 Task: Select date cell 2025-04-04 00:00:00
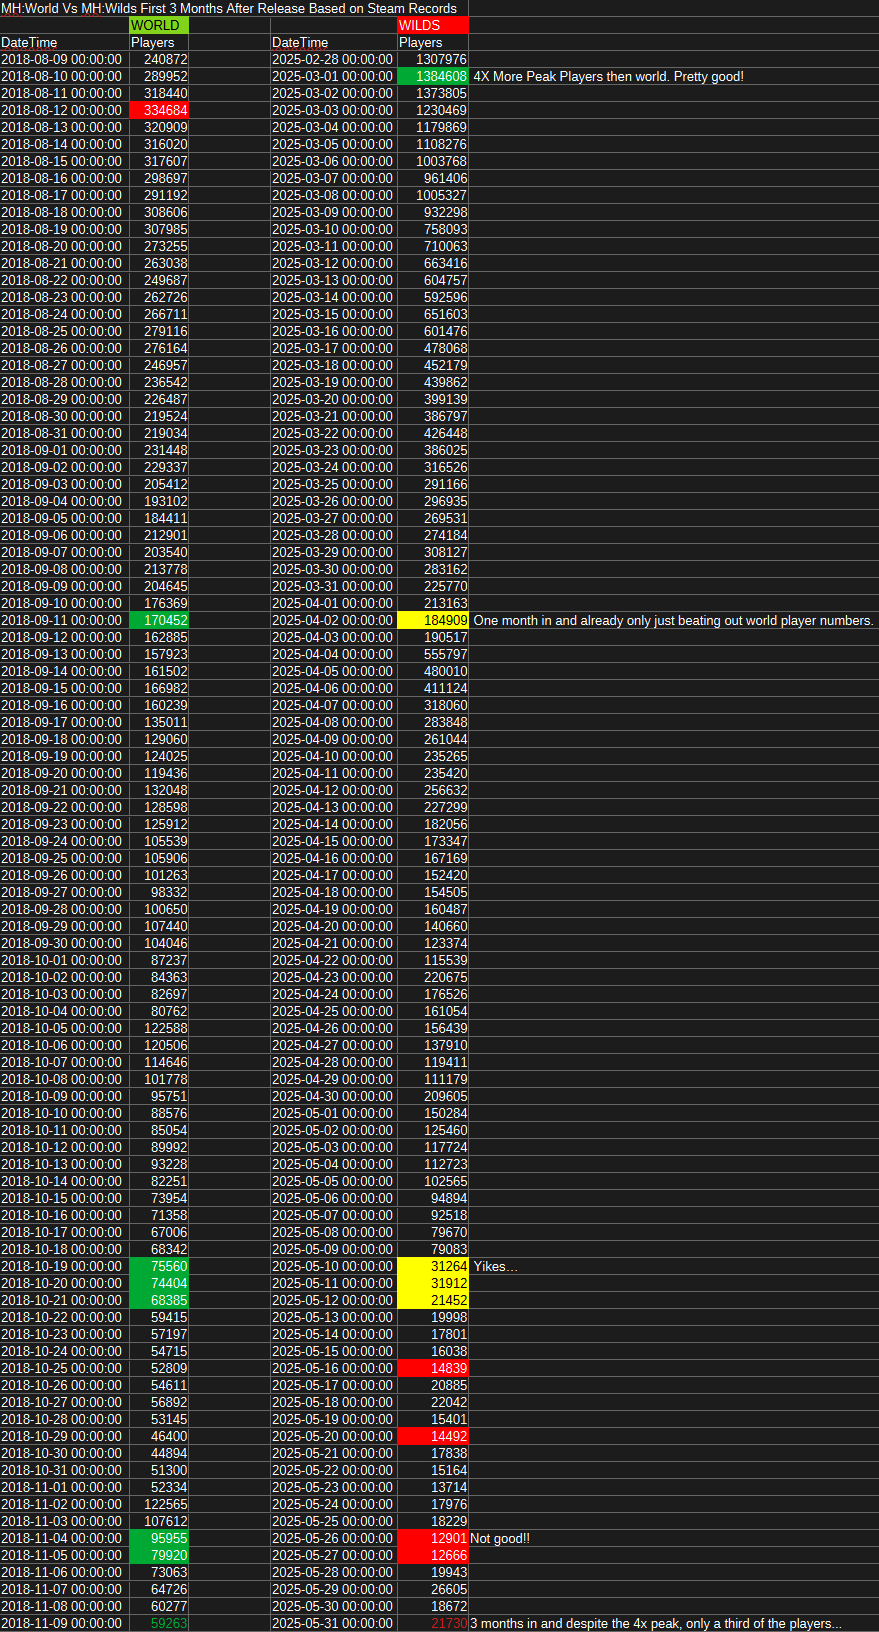click(334, 654)
